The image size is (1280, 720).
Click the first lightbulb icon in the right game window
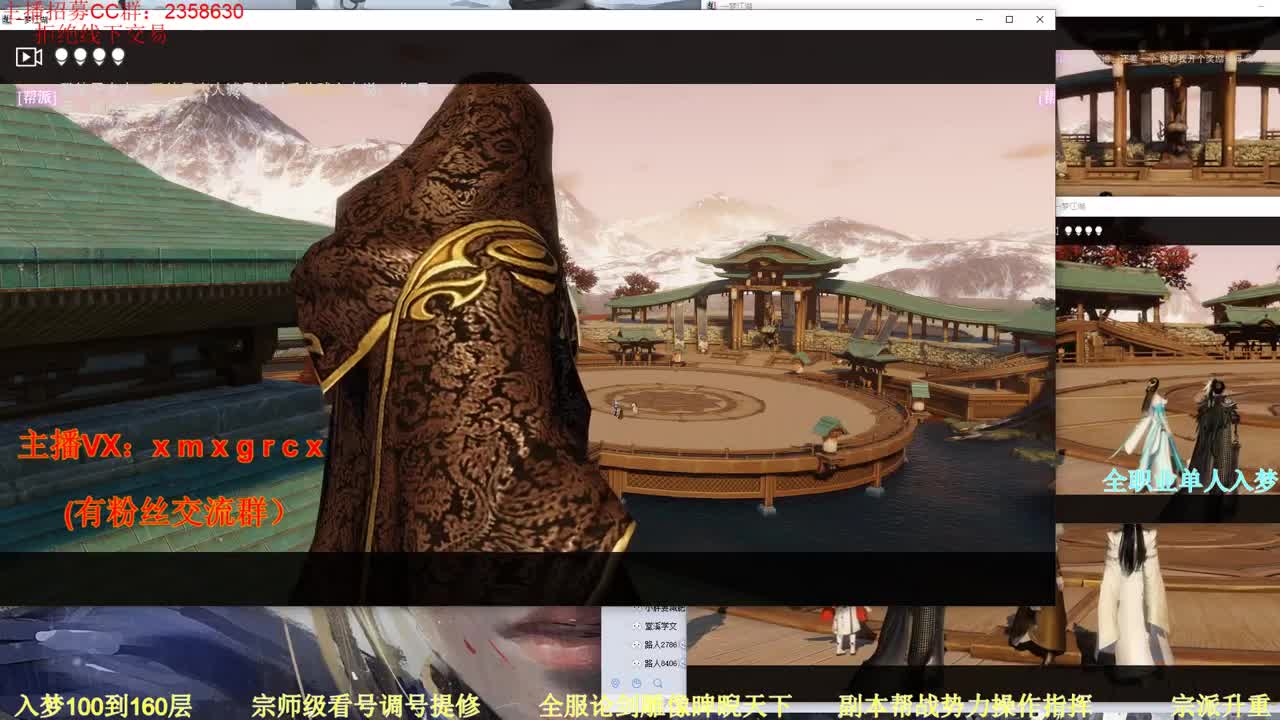click(x=1069, y=231)
